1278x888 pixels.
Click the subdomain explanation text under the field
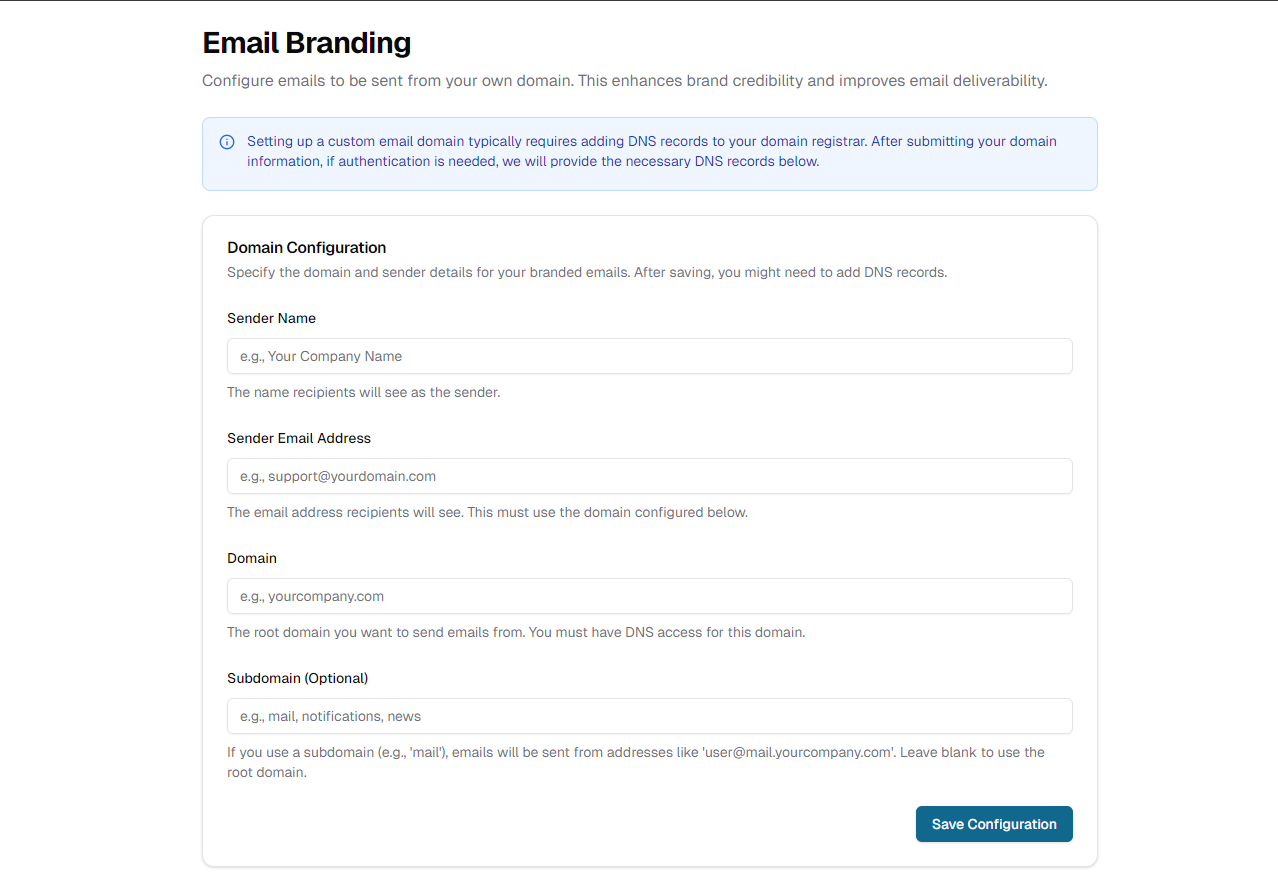pos(635,761)
